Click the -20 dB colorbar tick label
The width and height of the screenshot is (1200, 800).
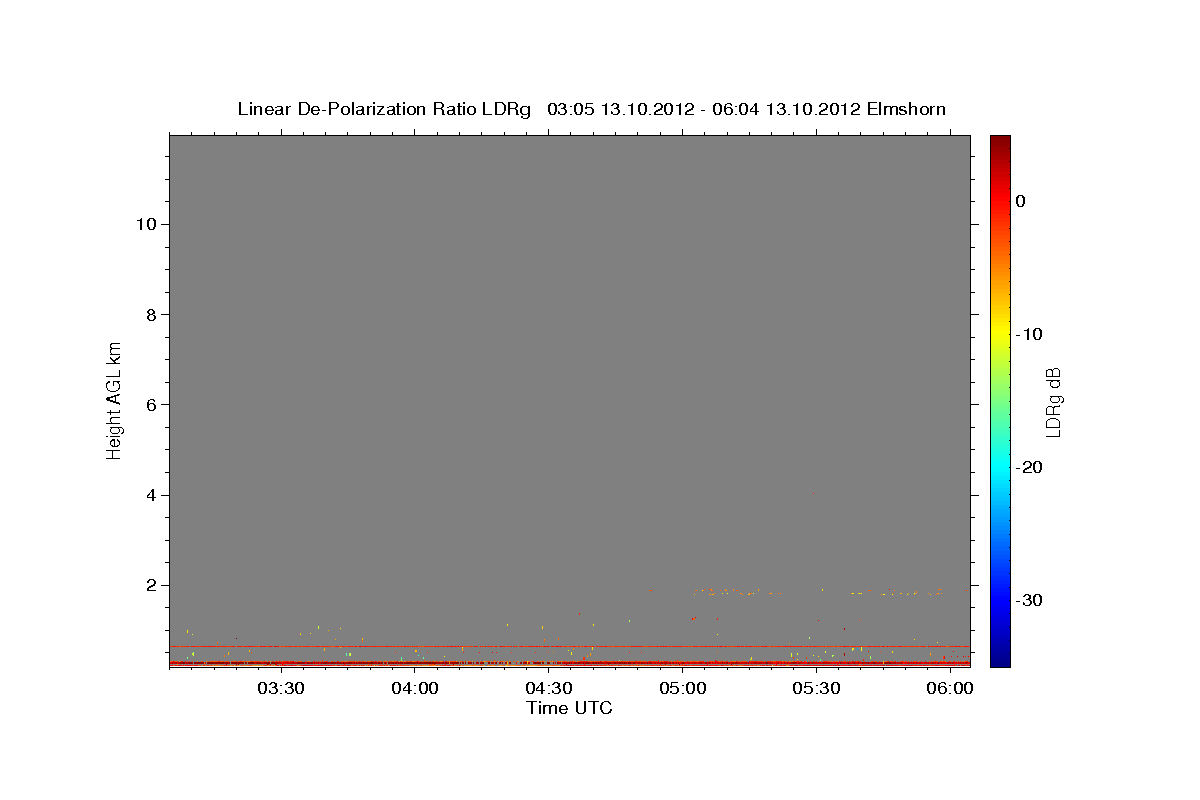click(x=1029, y=467)
